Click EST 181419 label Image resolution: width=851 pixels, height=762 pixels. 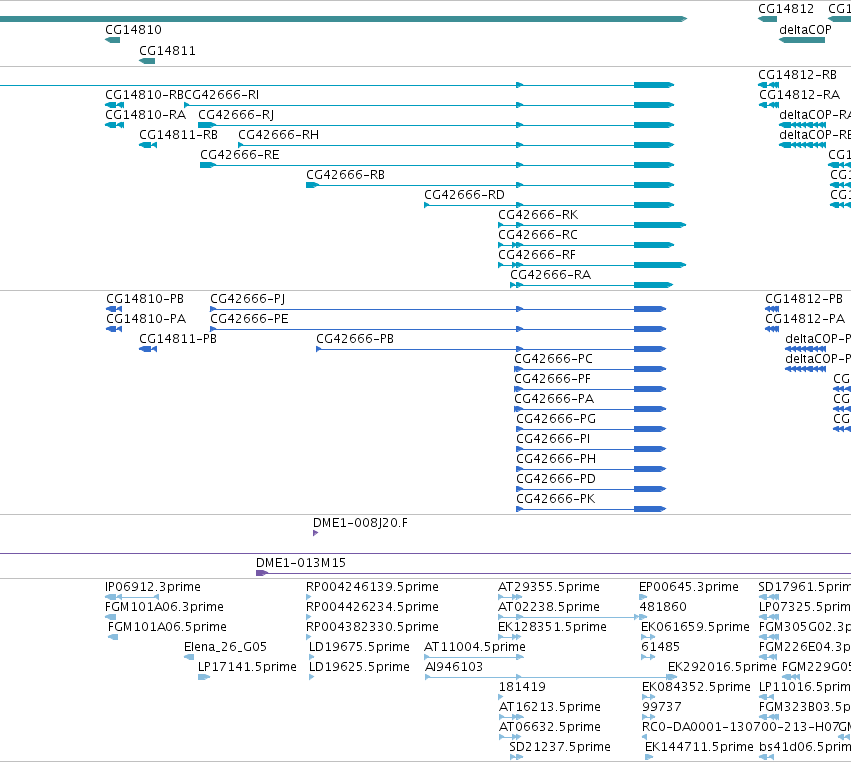coord(522,687)
